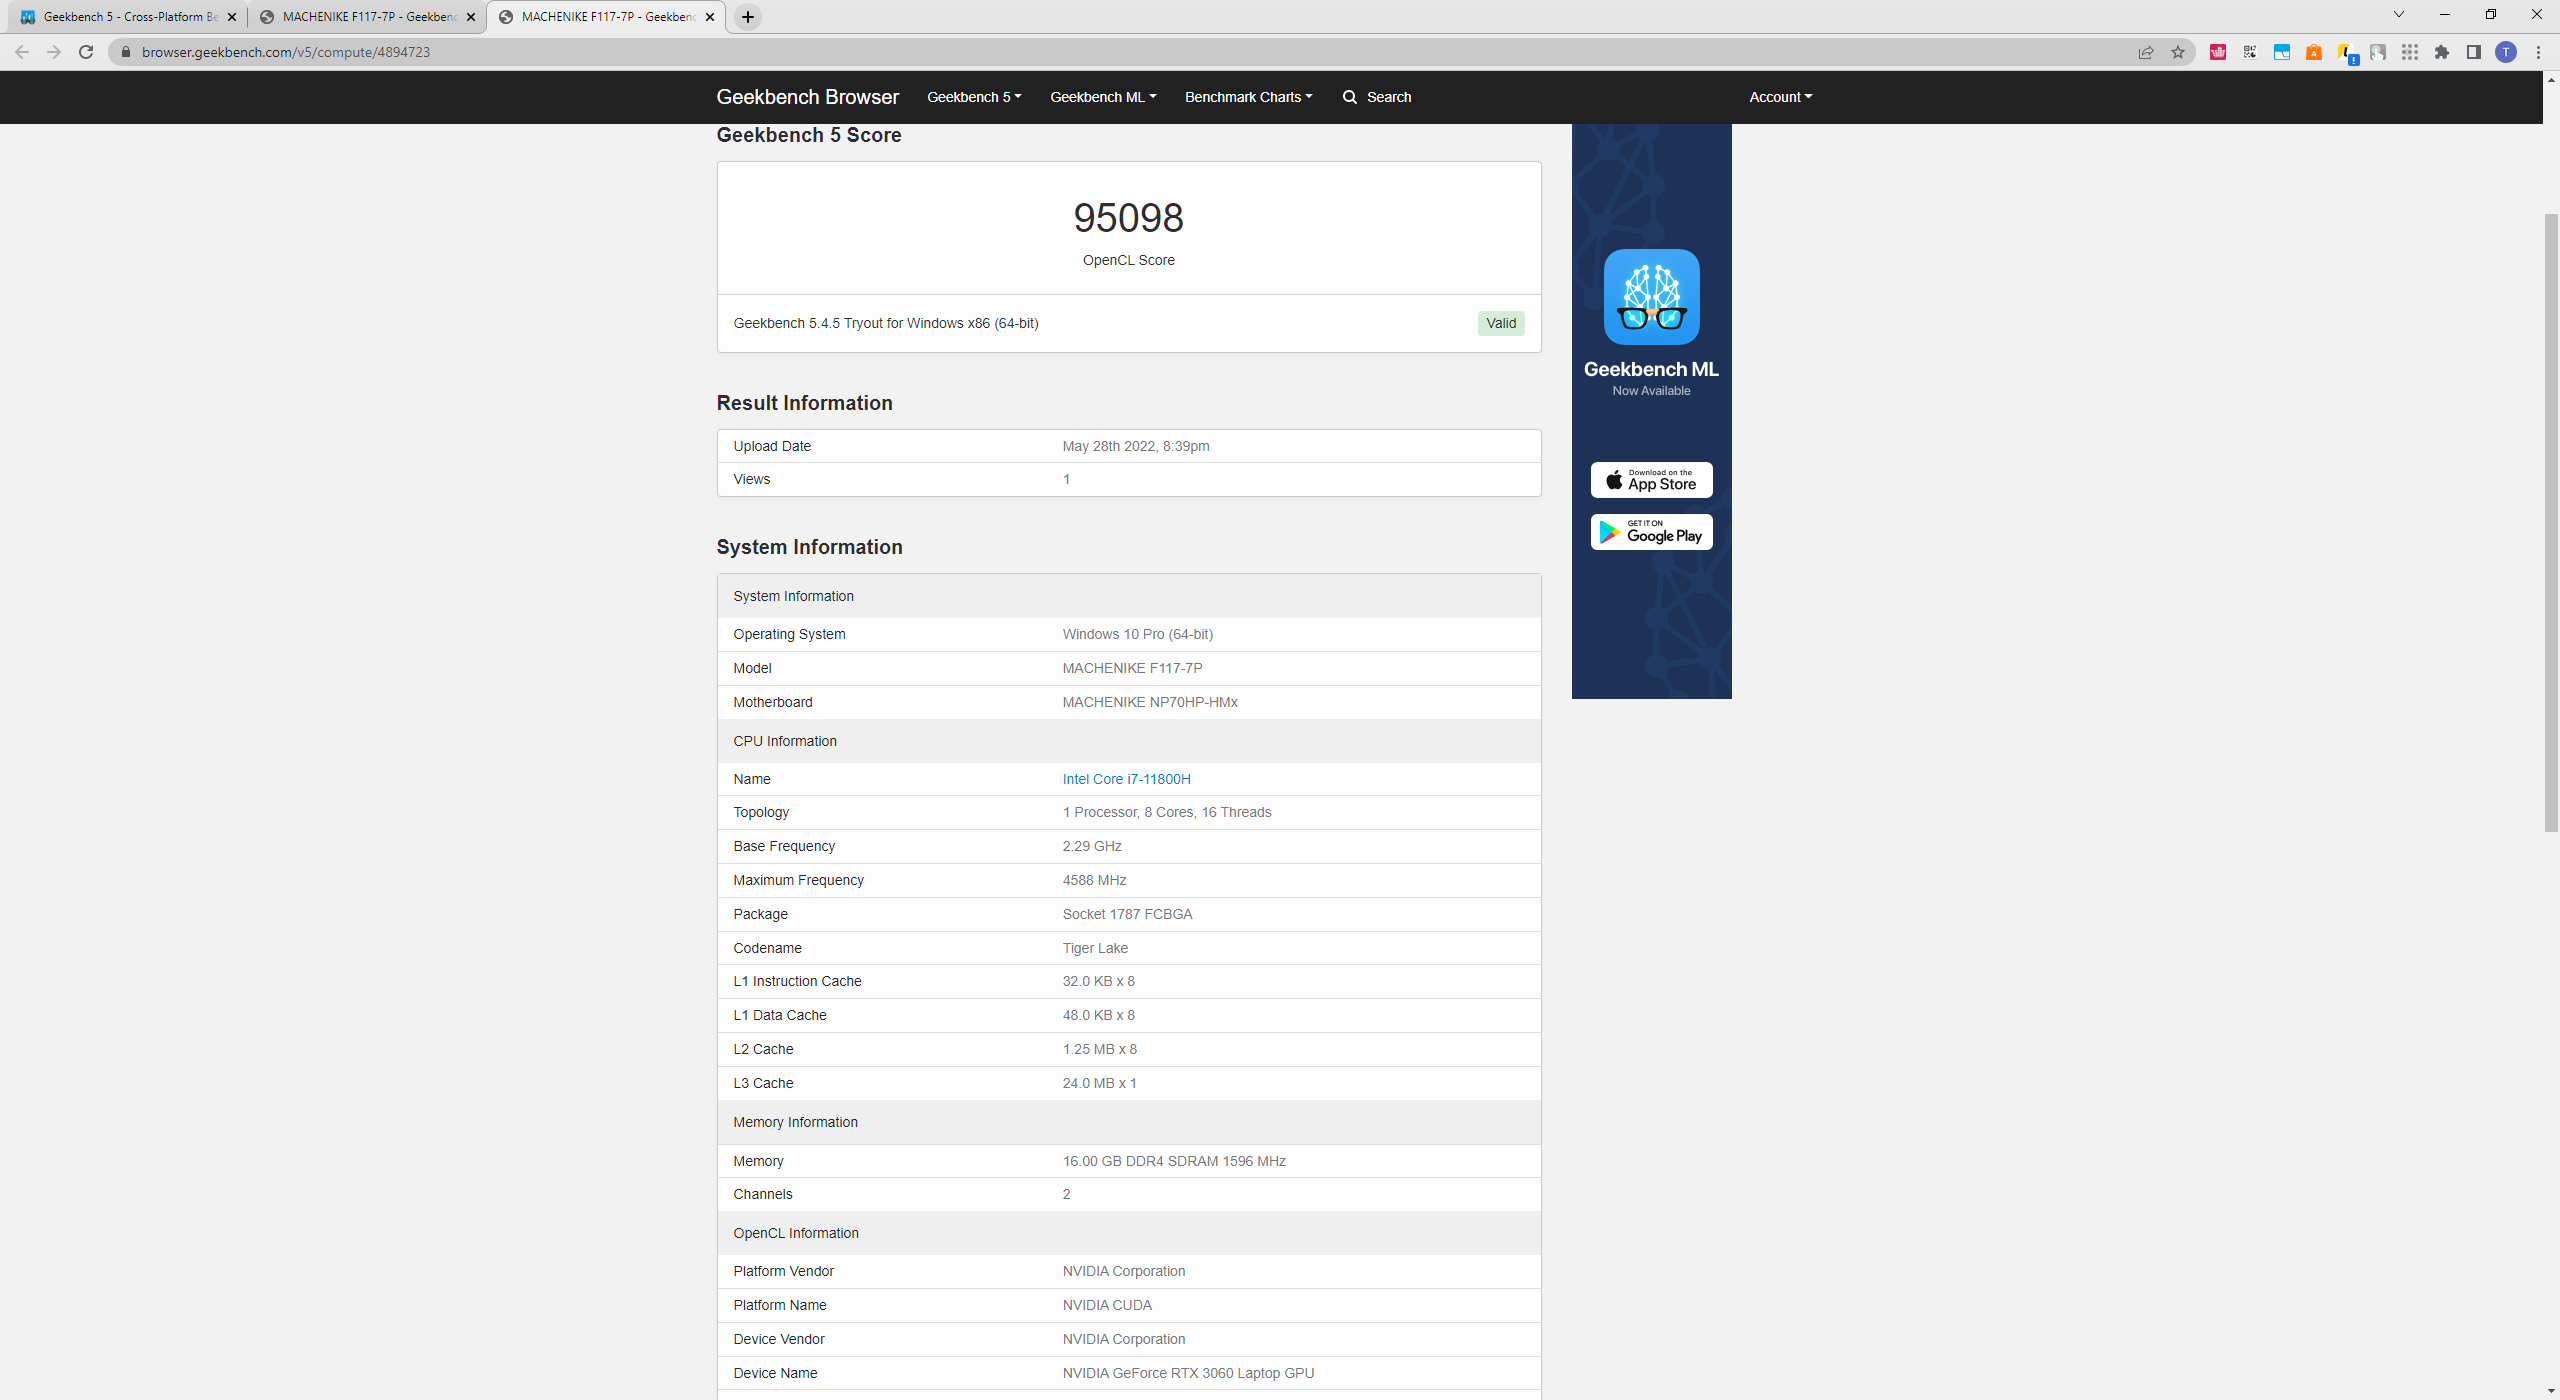Click the scrollbar up arrow
The image size is (2560, 1400).
(x=2551, y=79)
